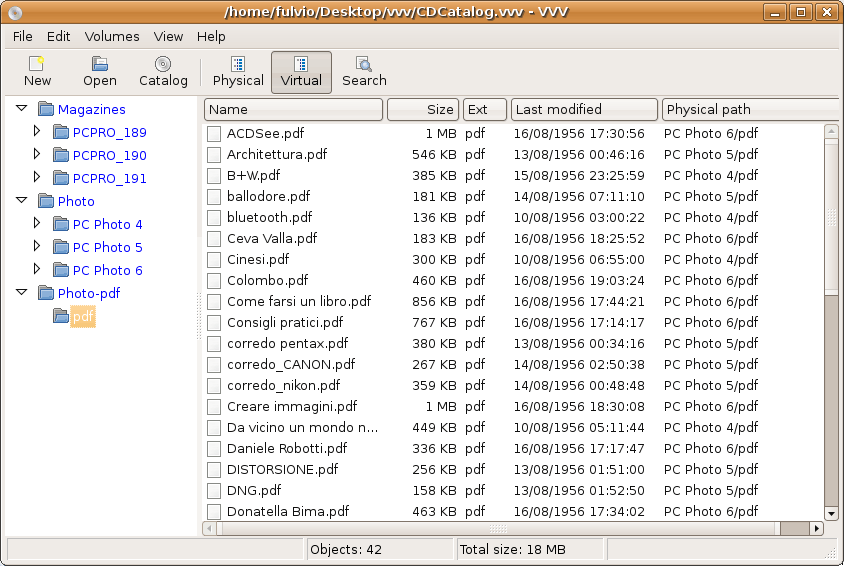This screenshot has width=844, height=566.
Task: Select the Daniele Robotti.pdf file name
Action: [x=287, y=449]
